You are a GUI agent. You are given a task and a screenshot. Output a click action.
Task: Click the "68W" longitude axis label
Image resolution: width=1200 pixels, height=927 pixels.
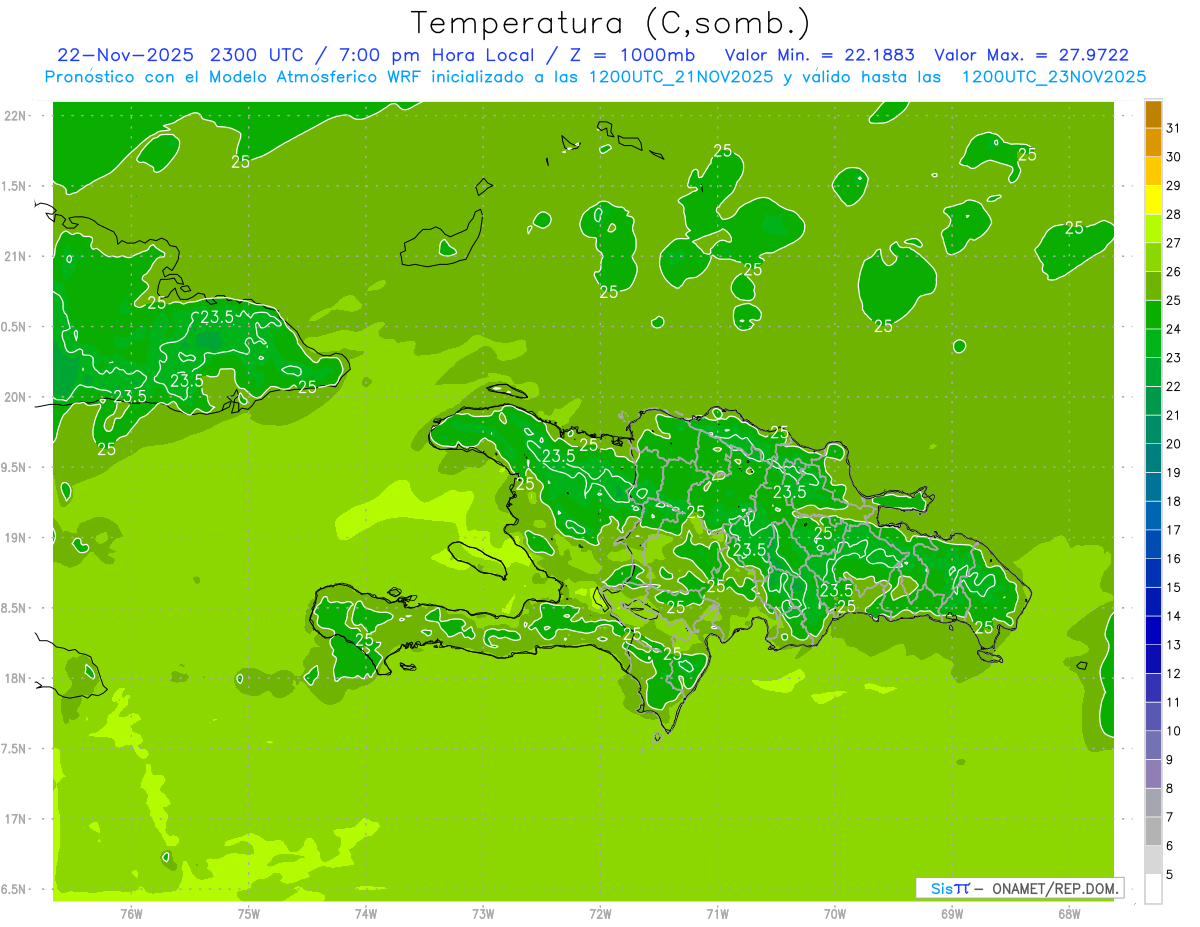coord(1069,913)
